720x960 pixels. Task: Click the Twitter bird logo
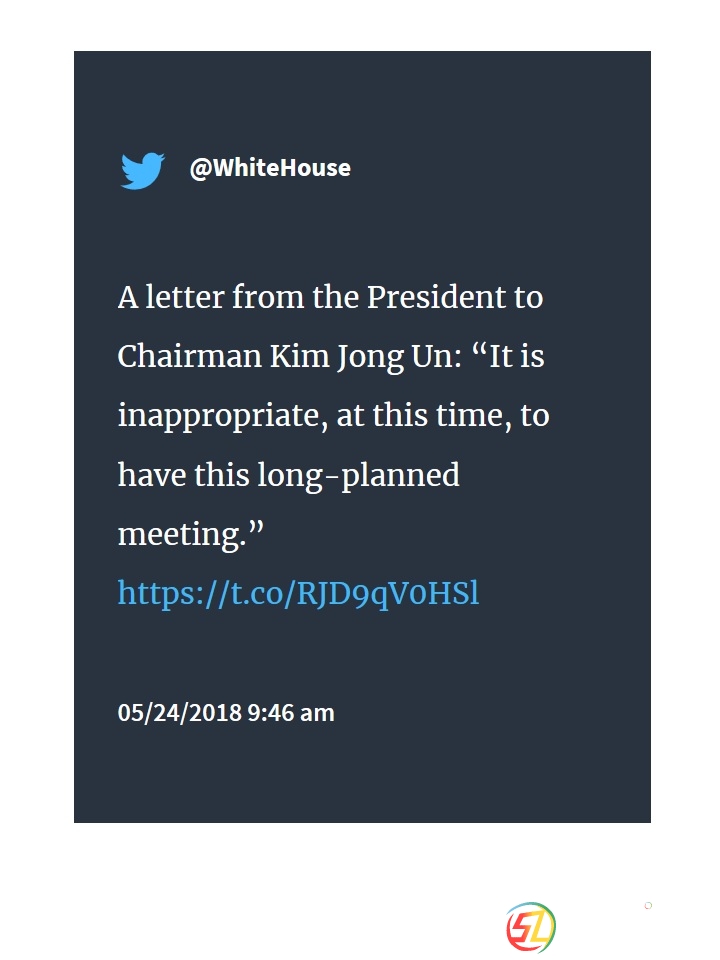142,170
